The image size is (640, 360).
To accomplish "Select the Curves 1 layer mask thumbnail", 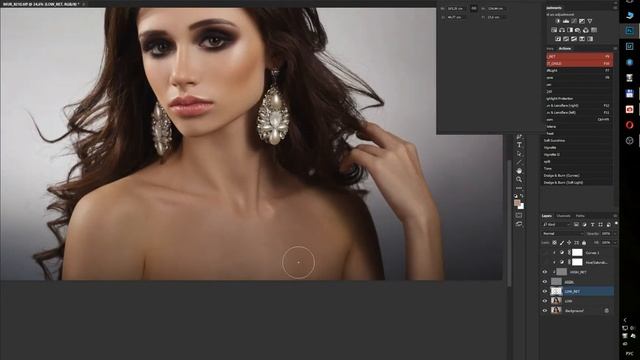I will pos(577,253).
